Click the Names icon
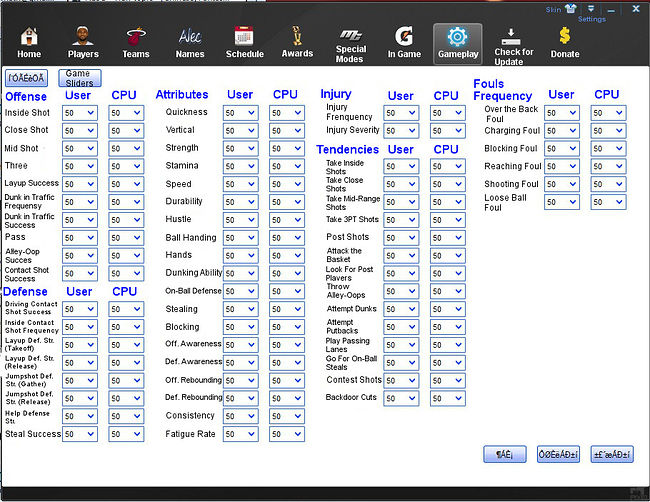 click(190, 42)
